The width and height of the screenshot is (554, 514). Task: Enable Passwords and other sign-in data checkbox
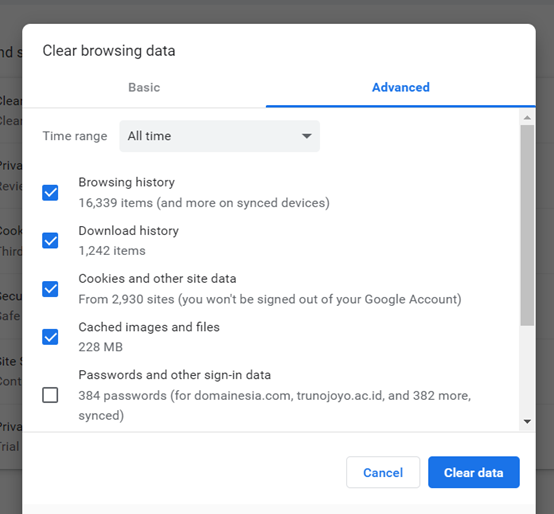click(x=50, y=395)
